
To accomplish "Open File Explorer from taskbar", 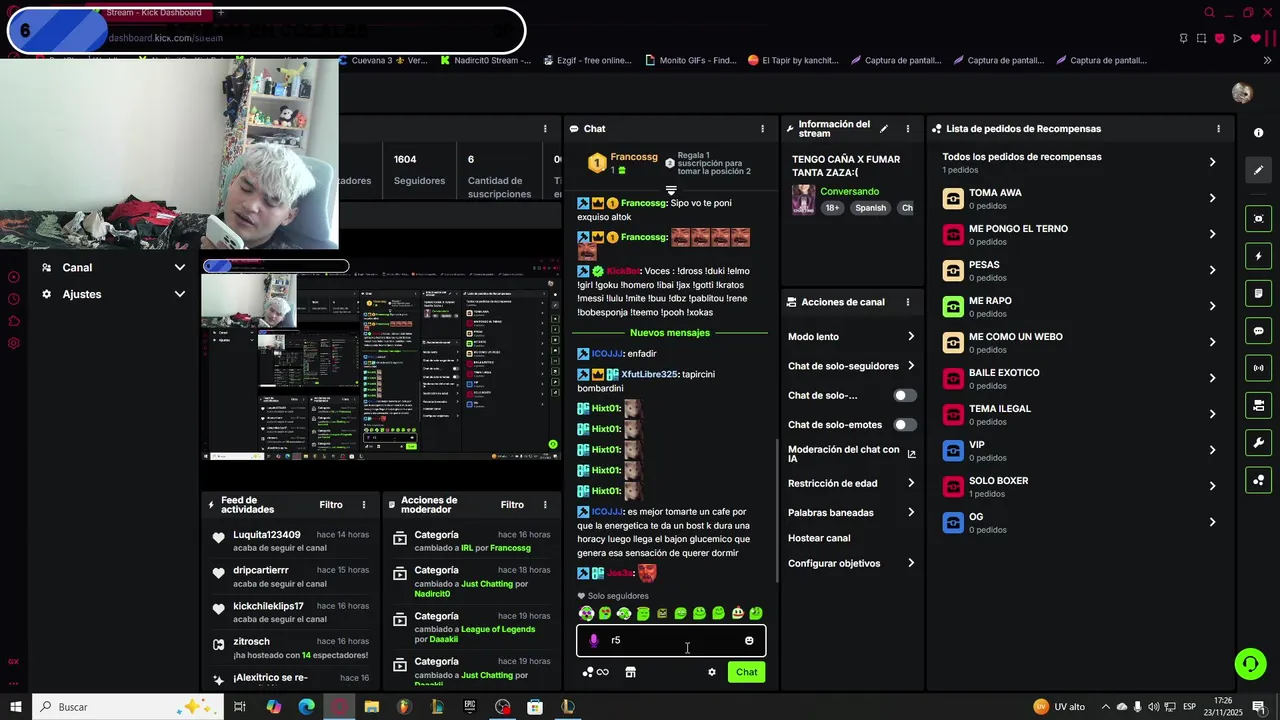I will 372,707.
